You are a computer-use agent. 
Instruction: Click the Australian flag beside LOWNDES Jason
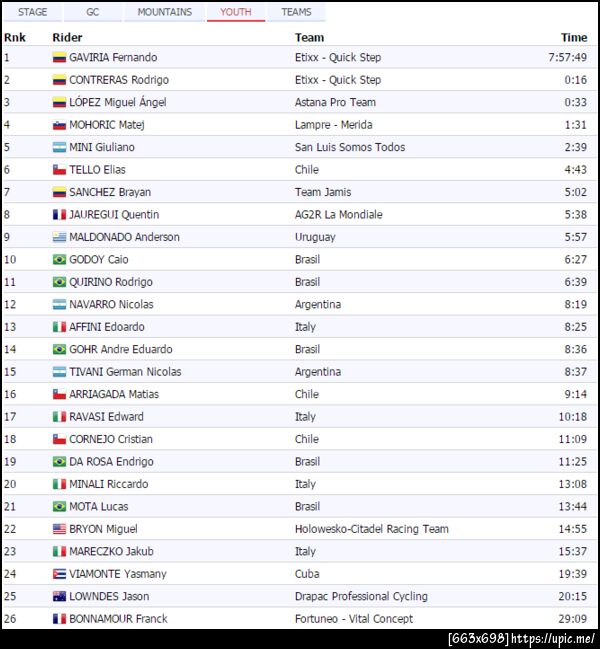pyautogui.click(x=59, y=597)
